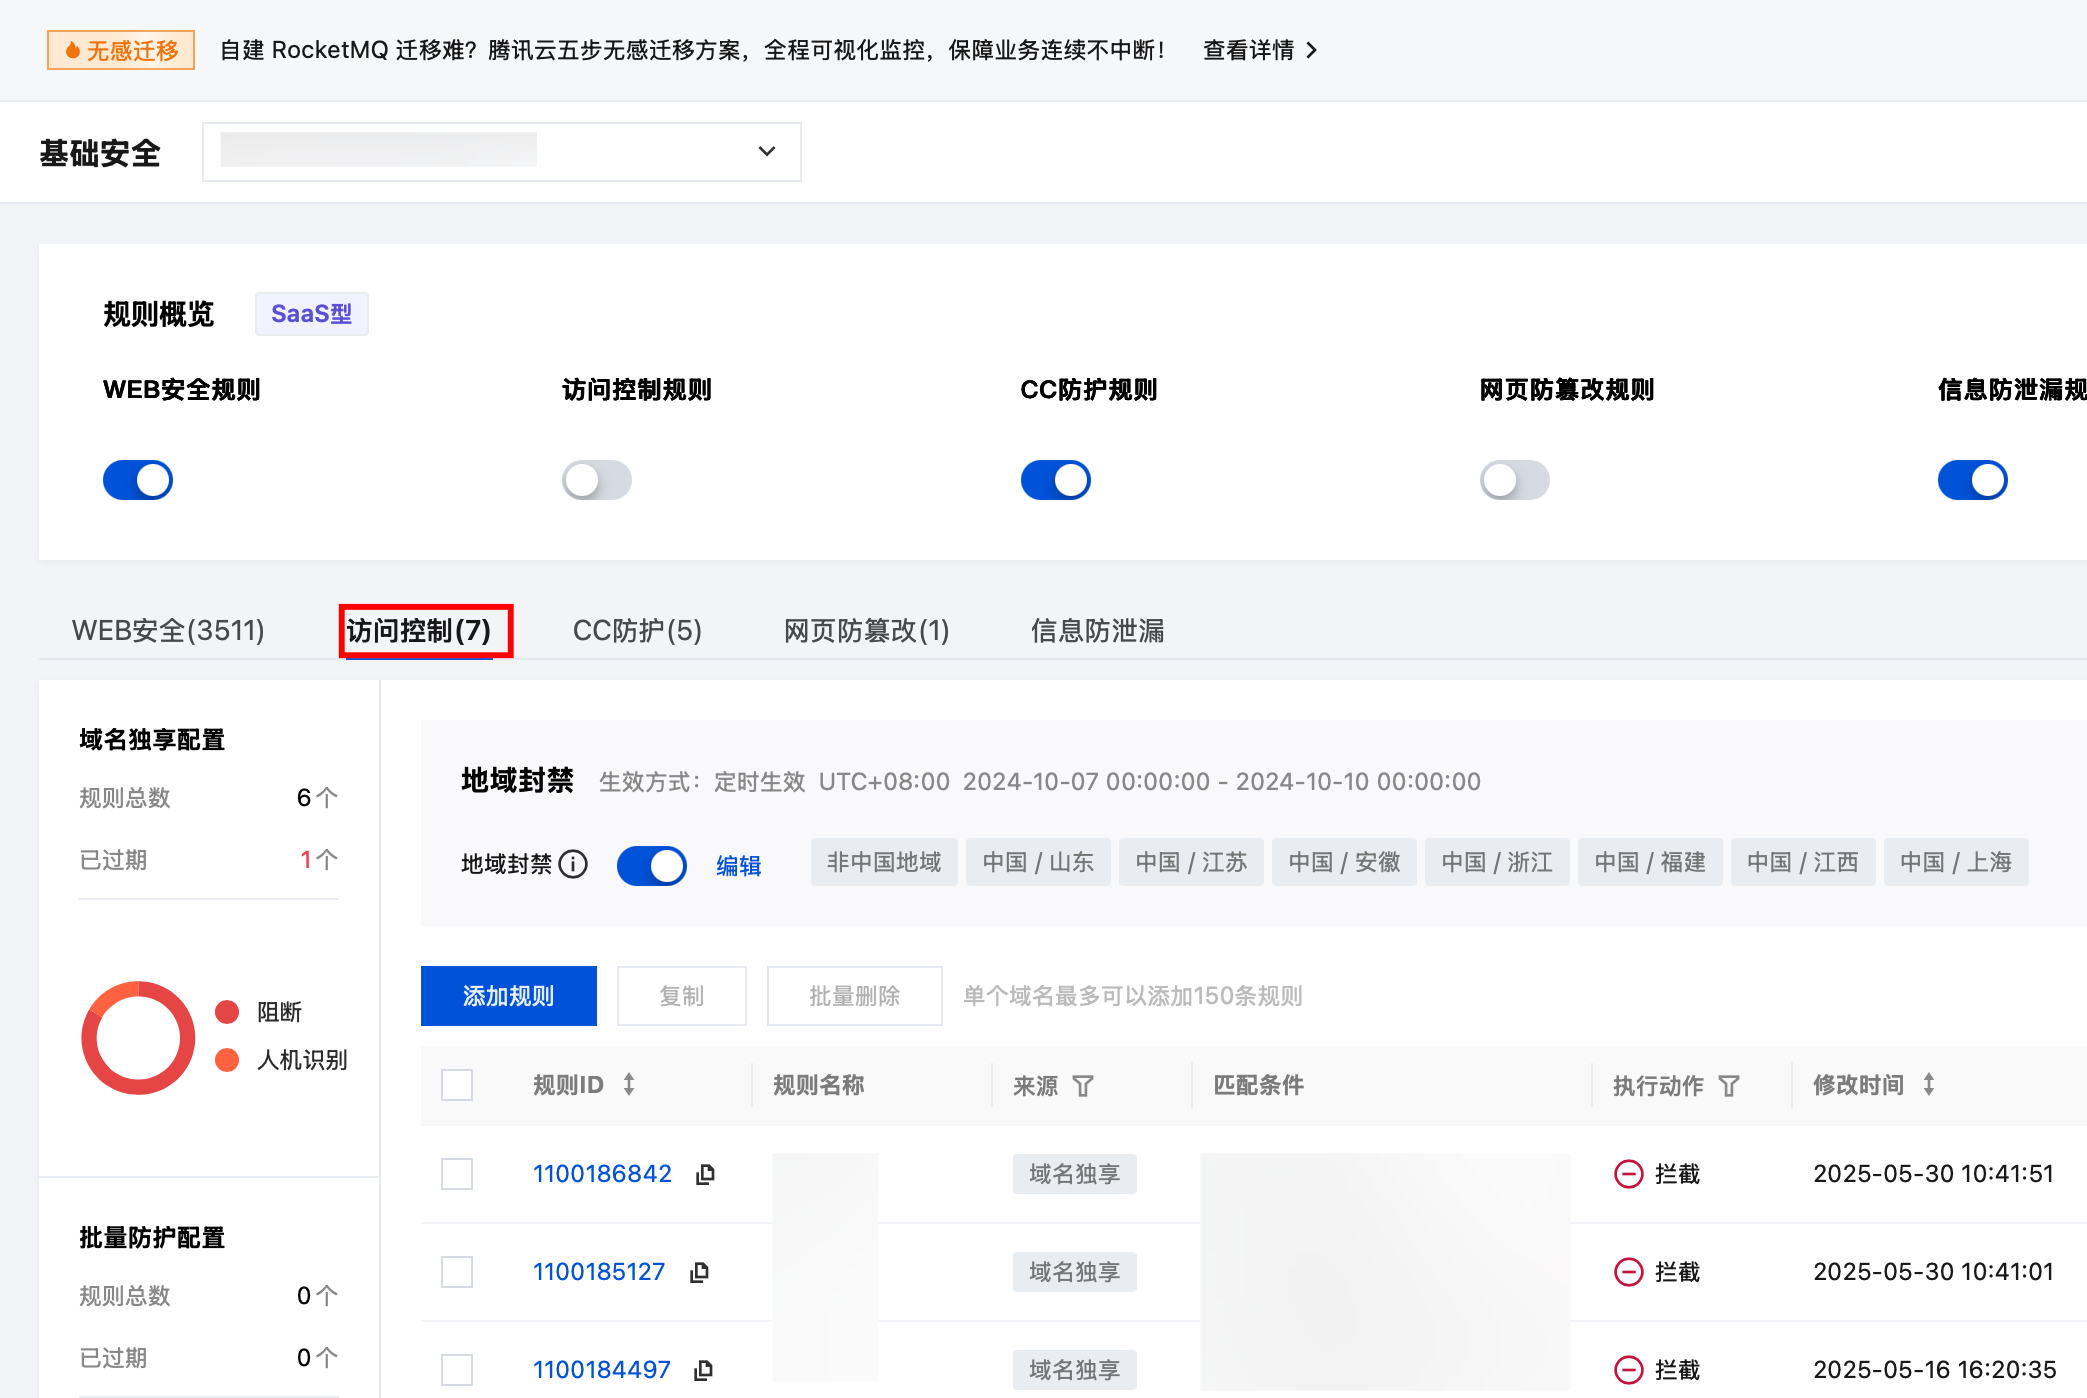The width and height of the screenshot is (2087, 1398).
Task: Tick checkbox for rule 1100186842
Action: [x=457, y=1174]
